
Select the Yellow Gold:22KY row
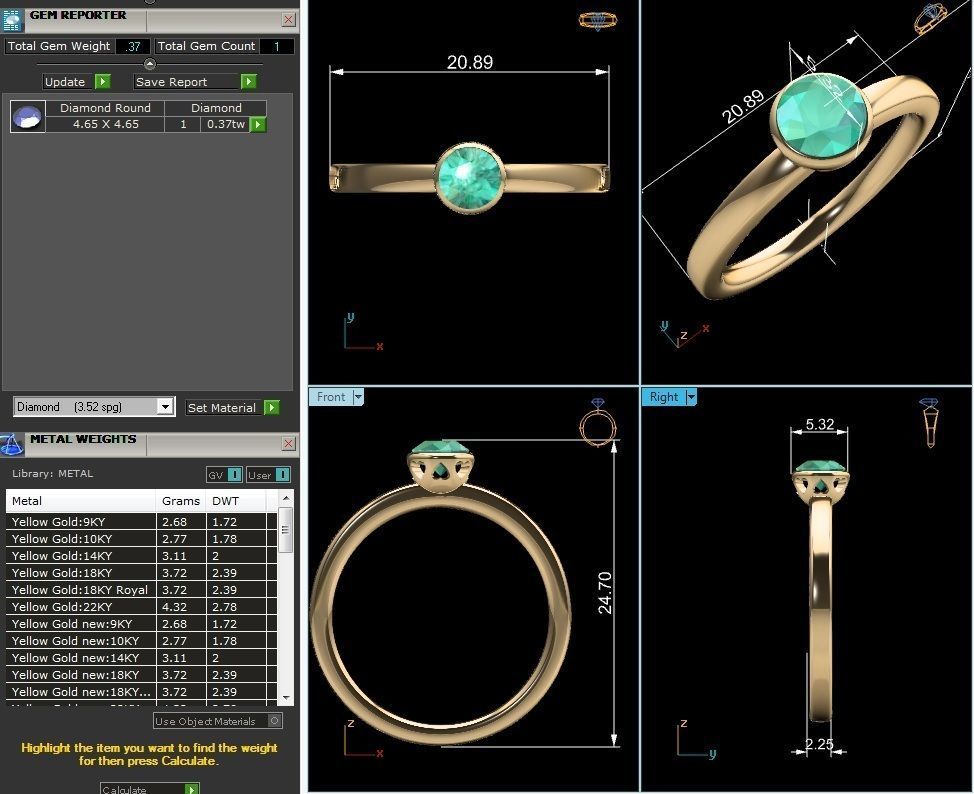[141, 607]
